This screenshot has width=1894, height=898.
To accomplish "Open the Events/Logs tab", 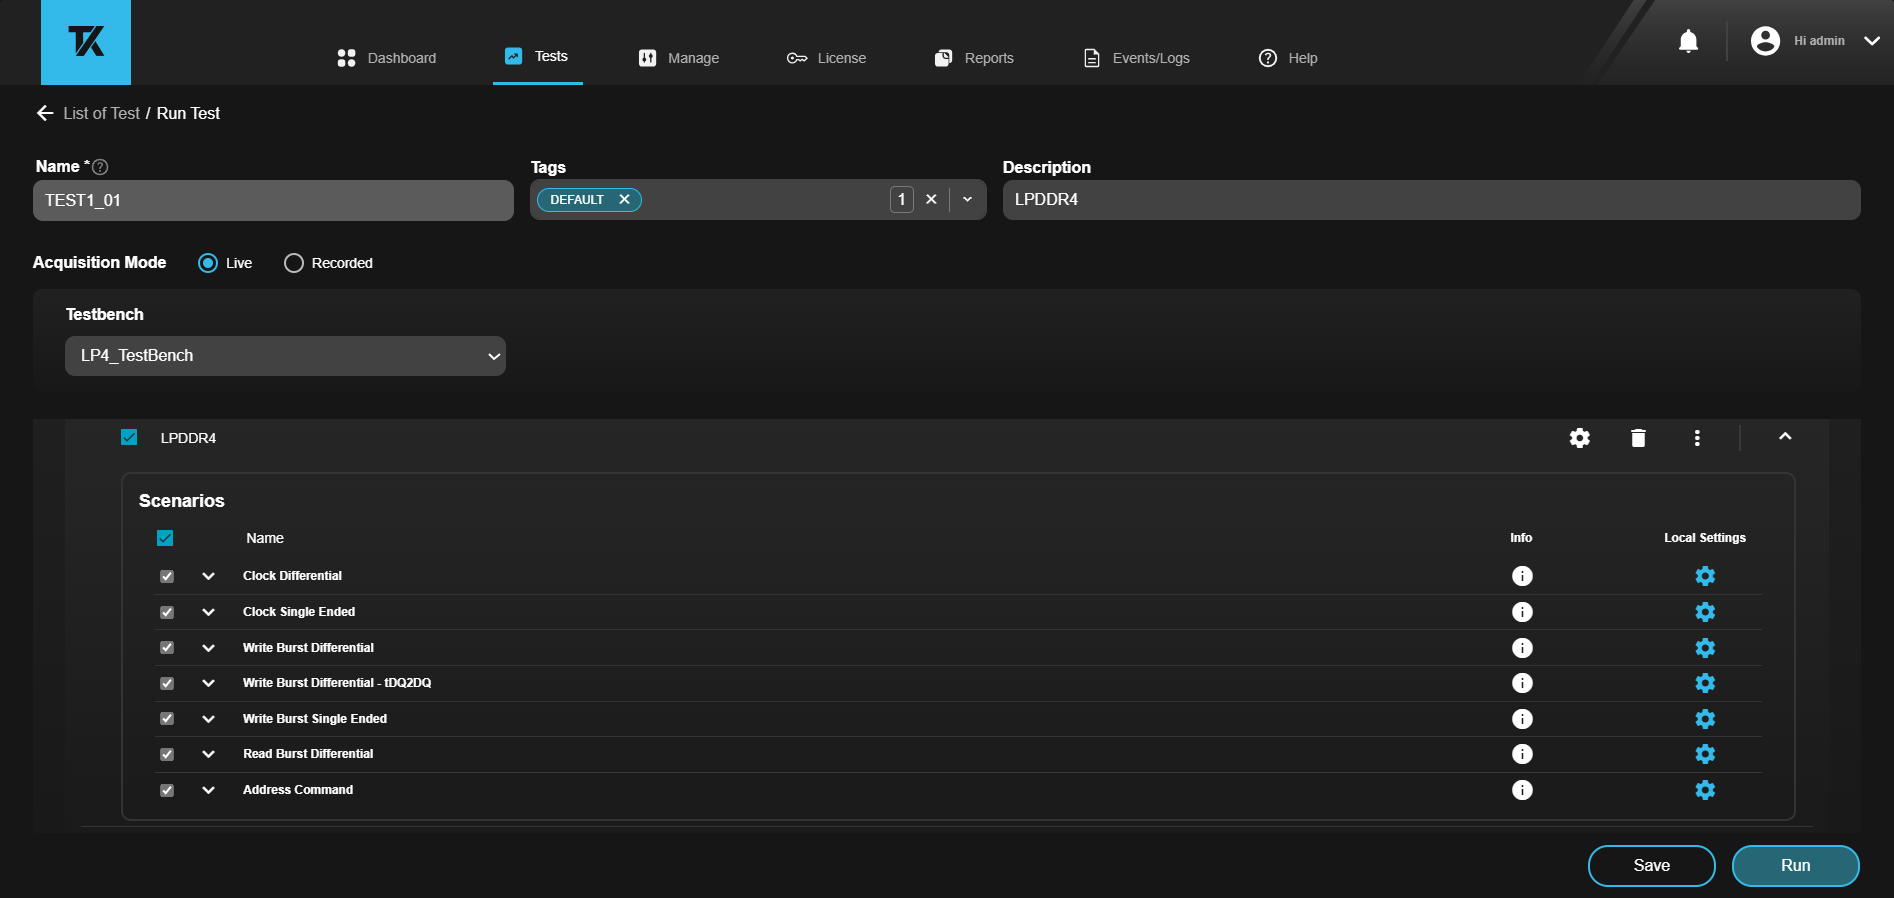I will click(1137, 58).
